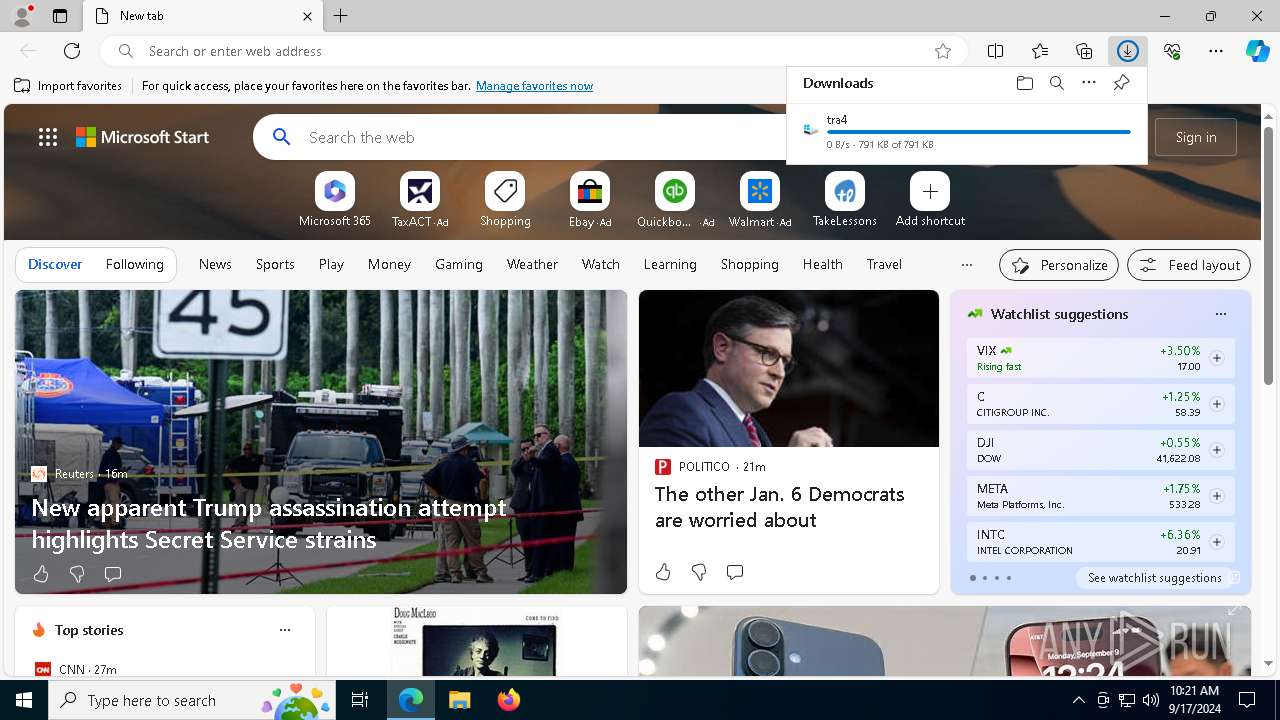The width and height of the screenshot is (1280, 720).
Task: Click Manage favorites now link
Action: coord(534,86)
